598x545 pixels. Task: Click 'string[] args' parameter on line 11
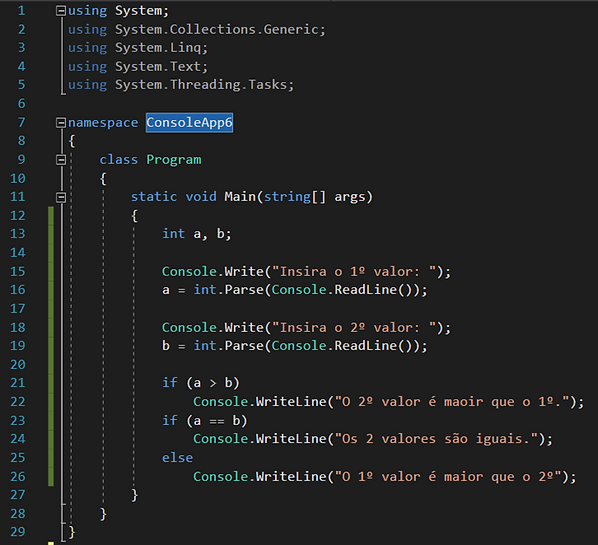314,197
